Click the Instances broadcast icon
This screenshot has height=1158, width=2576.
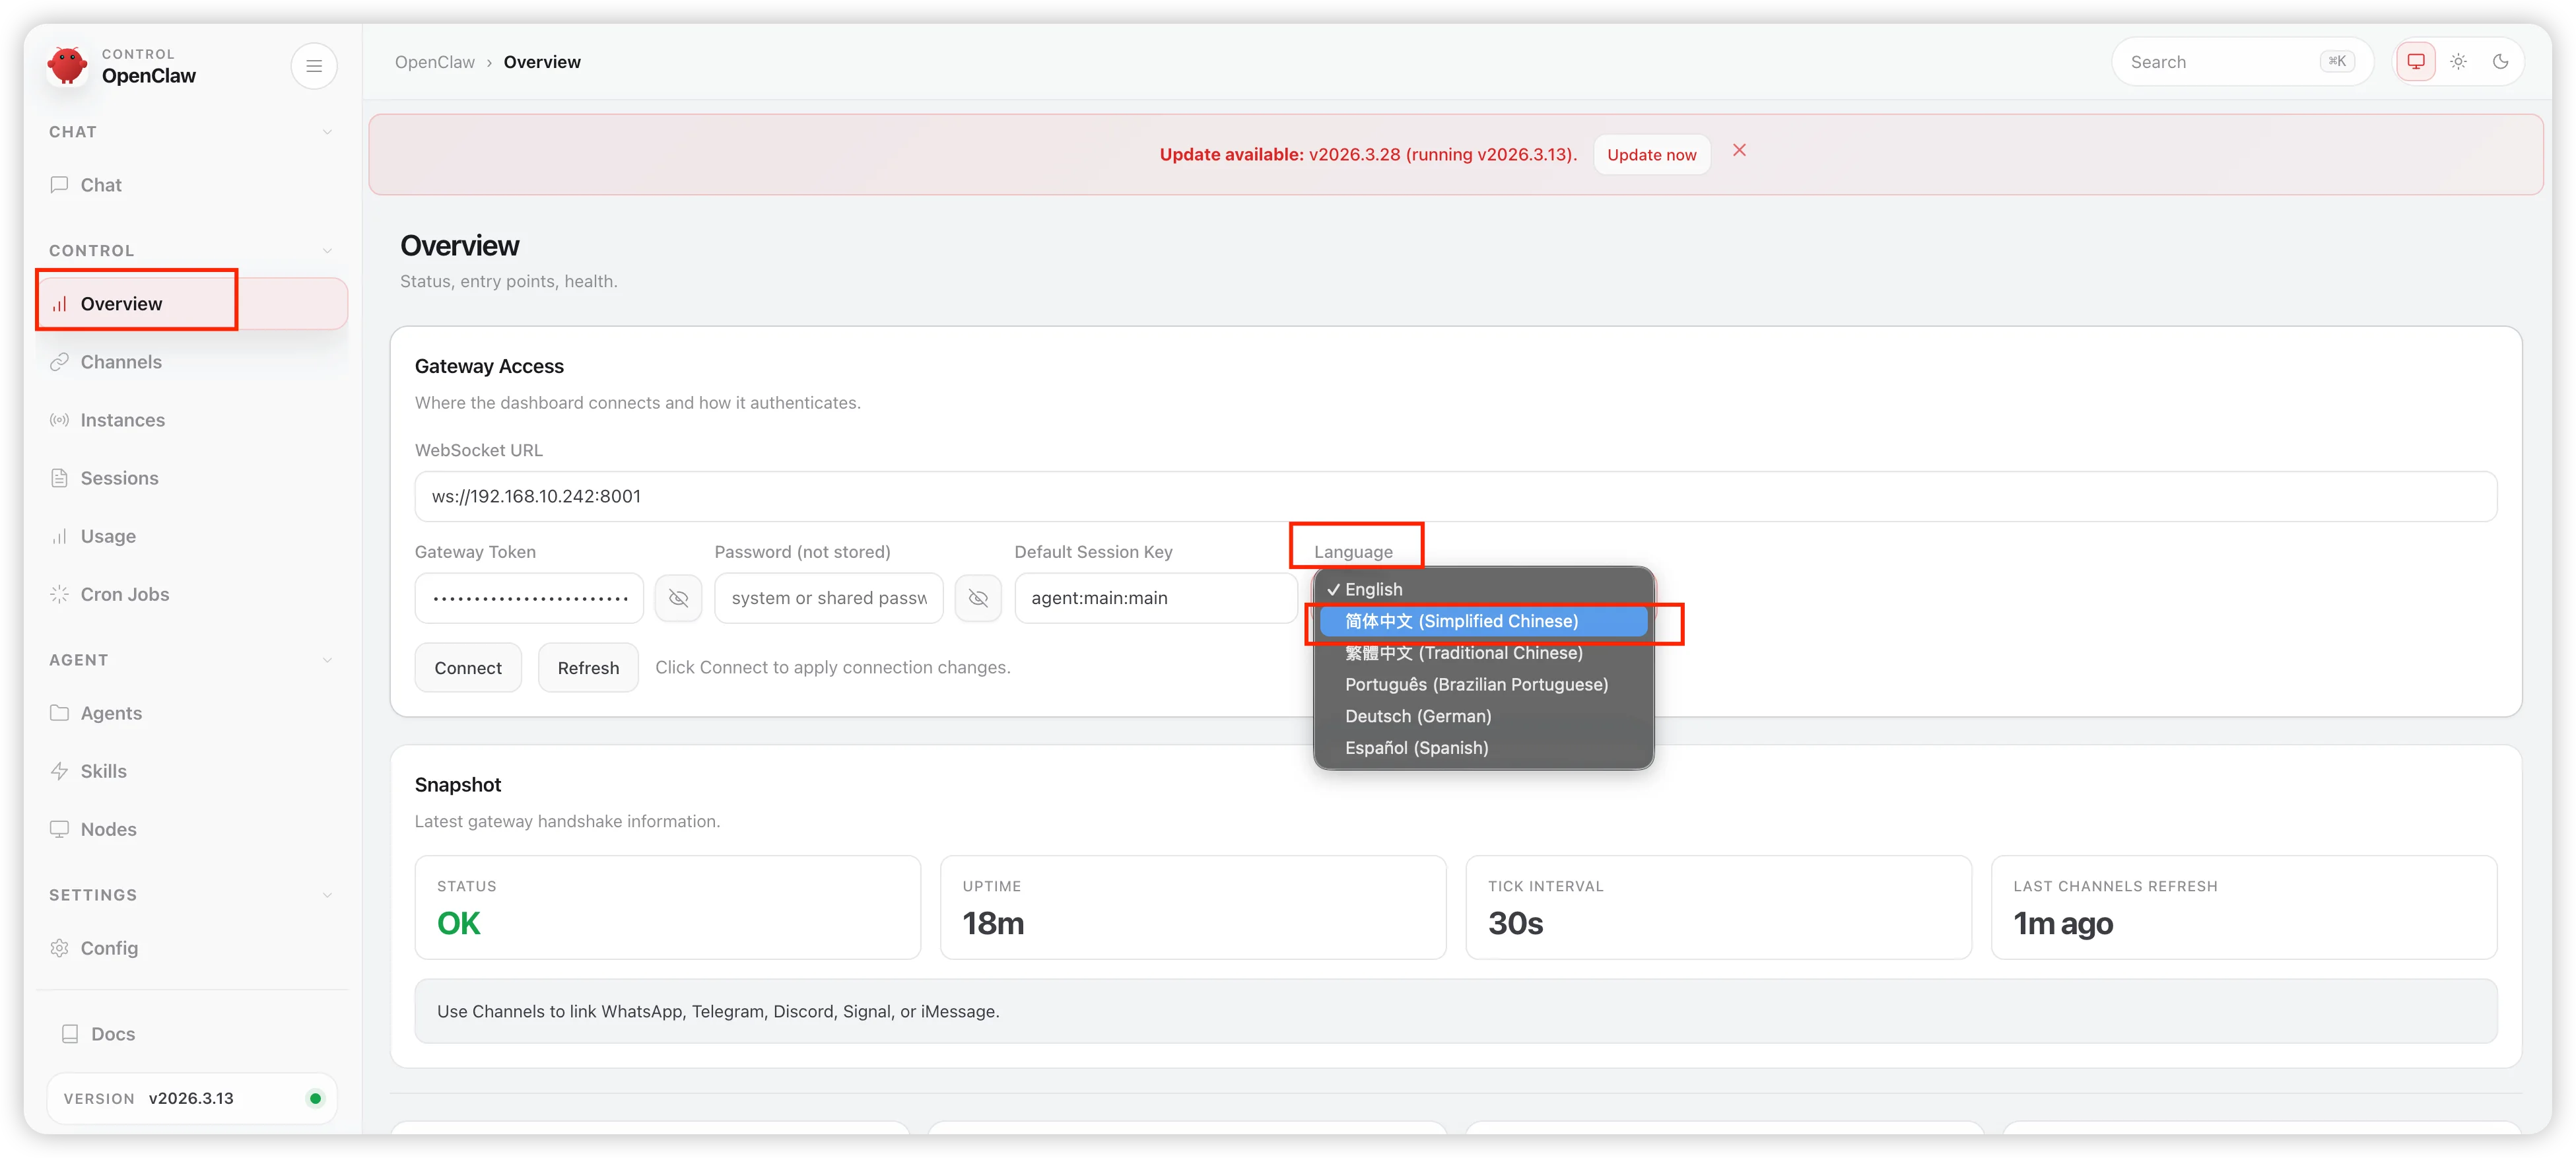(60, 420)
